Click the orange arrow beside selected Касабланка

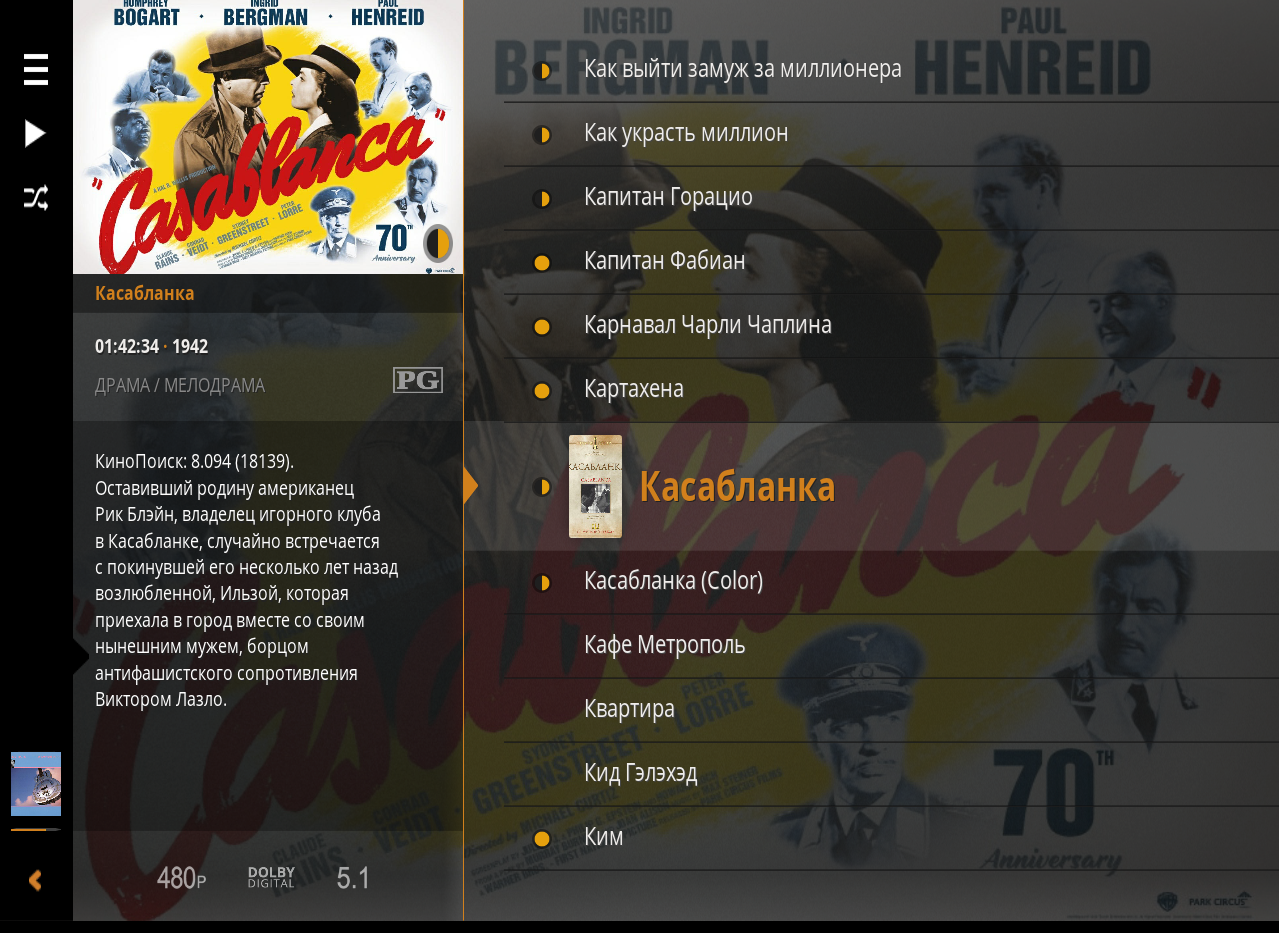471,487
